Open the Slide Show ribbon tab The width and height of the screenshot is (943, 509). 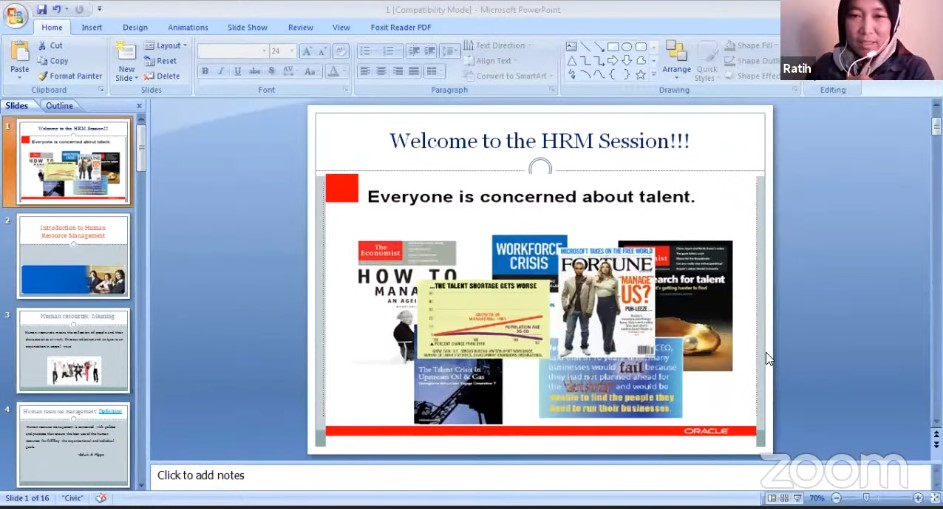click(x=247, y=27)
